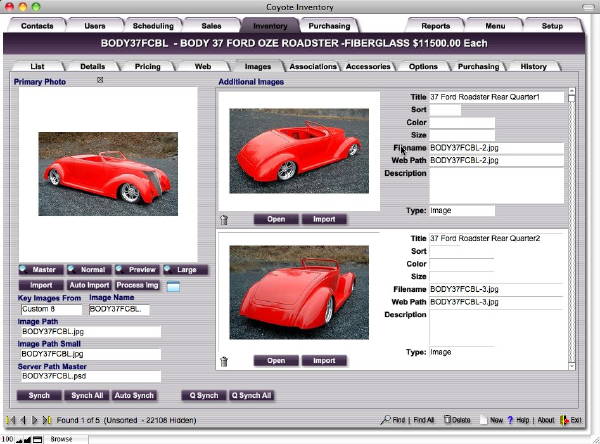
Task: Click the trash icon under second additional image
Action: (x=224, y=361)
